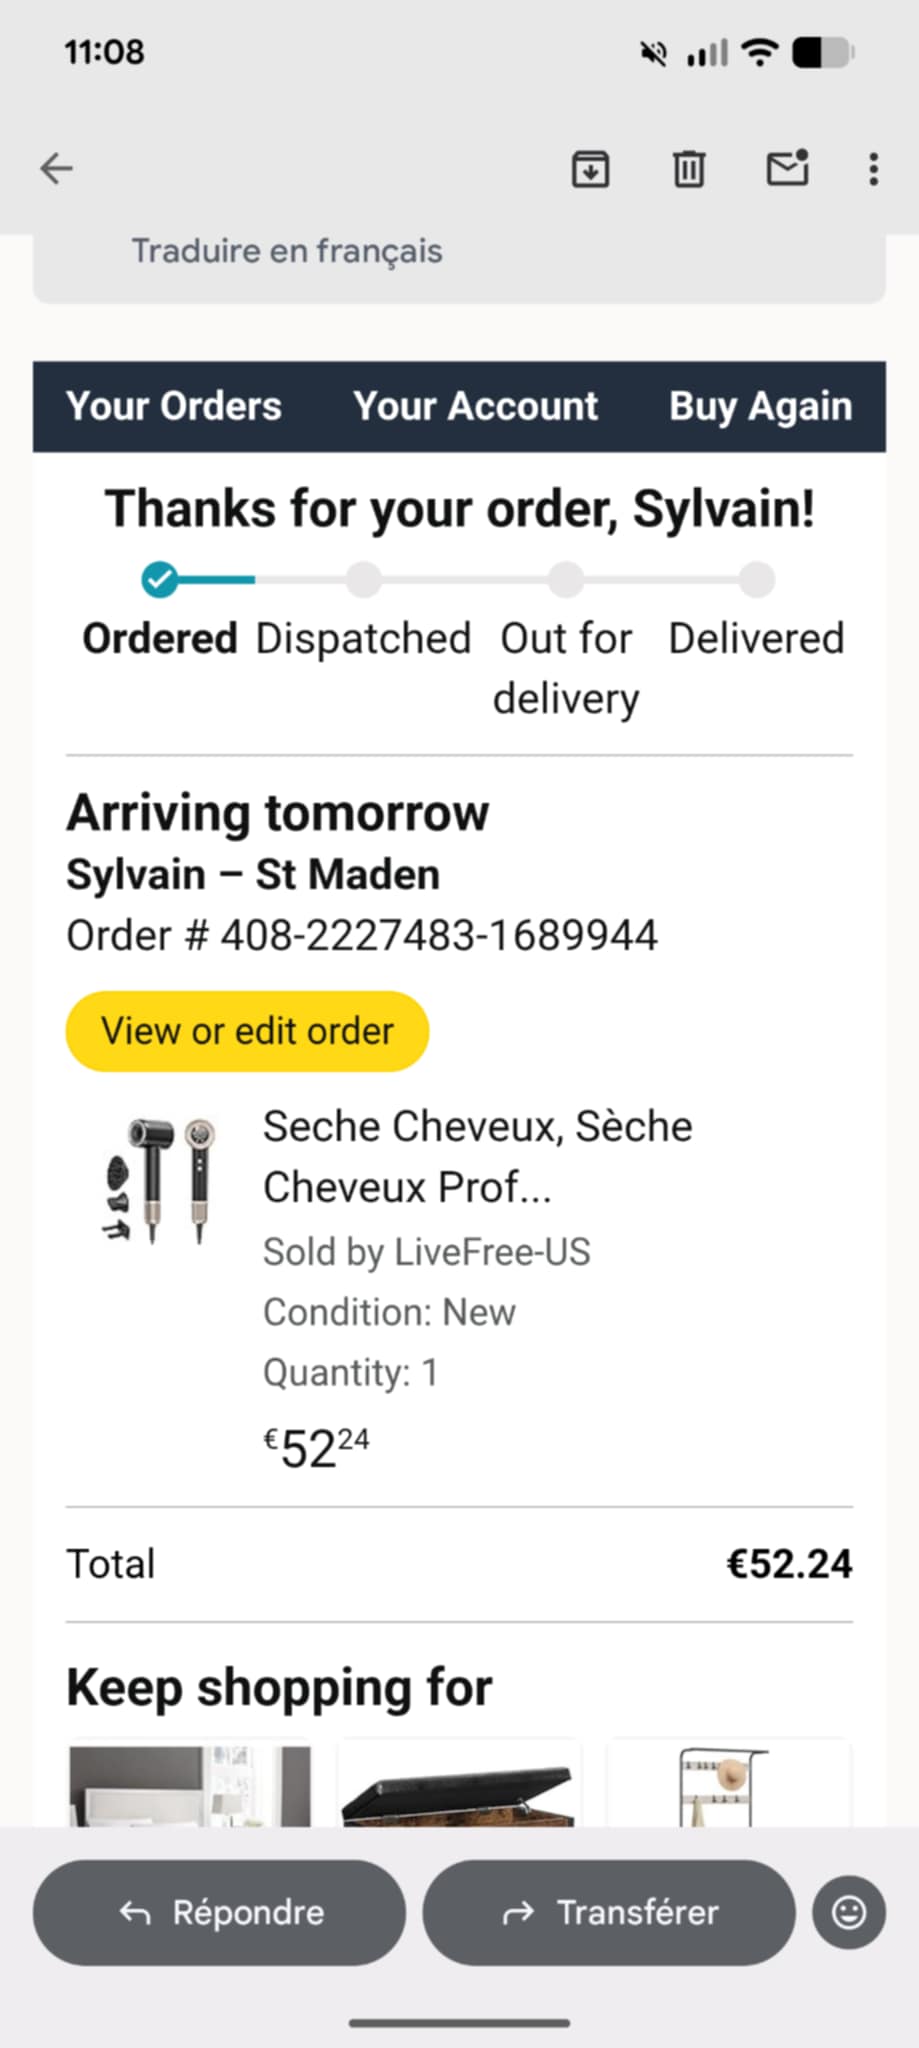Open the three-dot more options menu
This screenshot has height=2048, width=919.
click(x=873, y=169)
